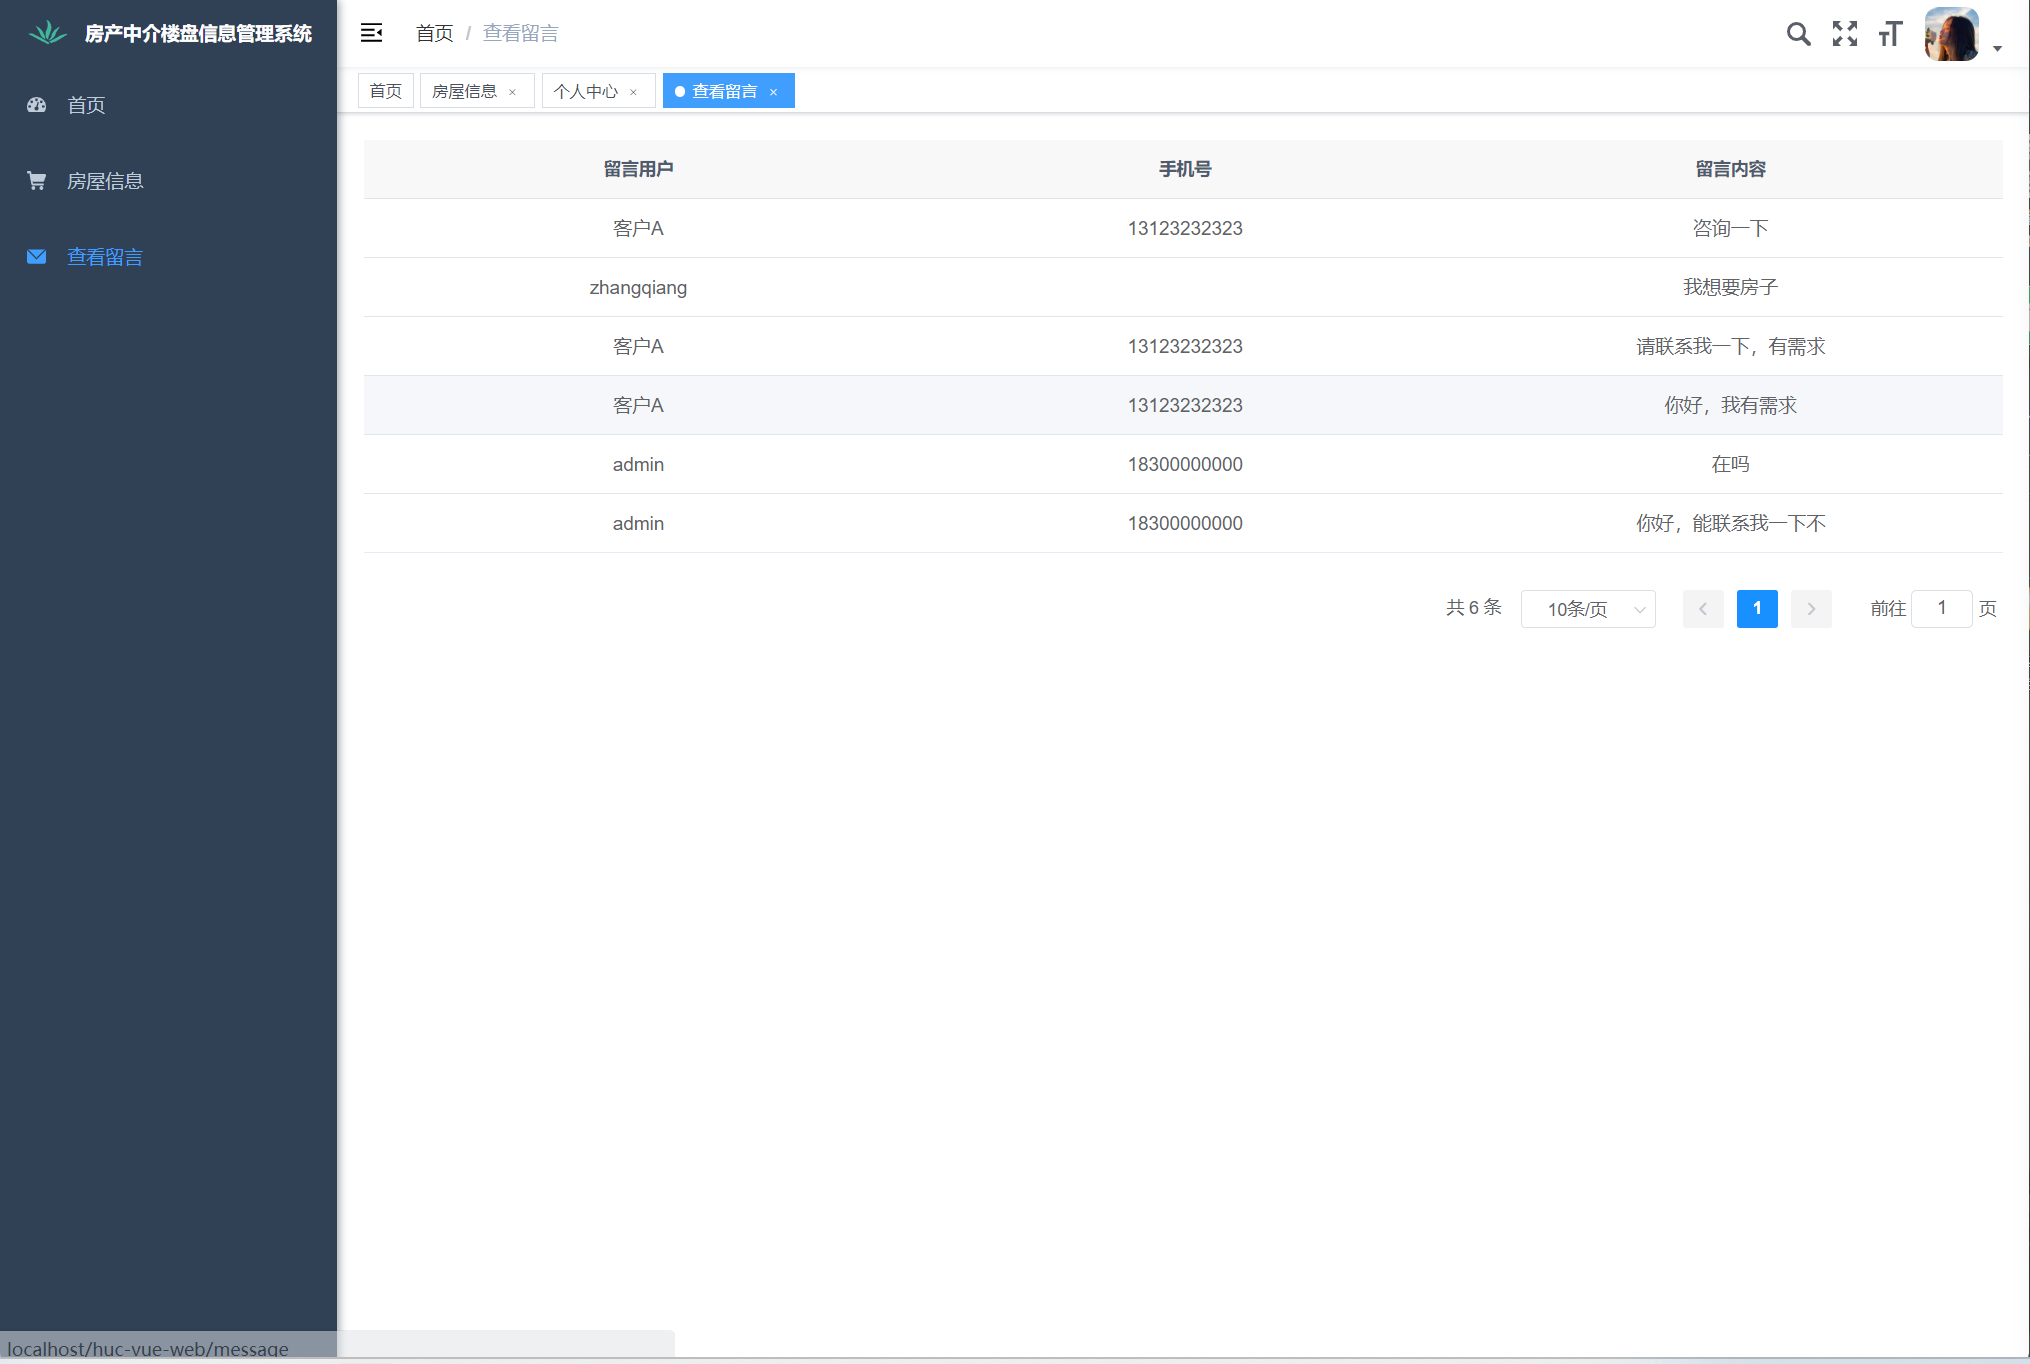The width and height of the screenshot is (2030, 1364).
Task: Click the 查看留言 sidebar envelope icon
Action: coord(37,257)
